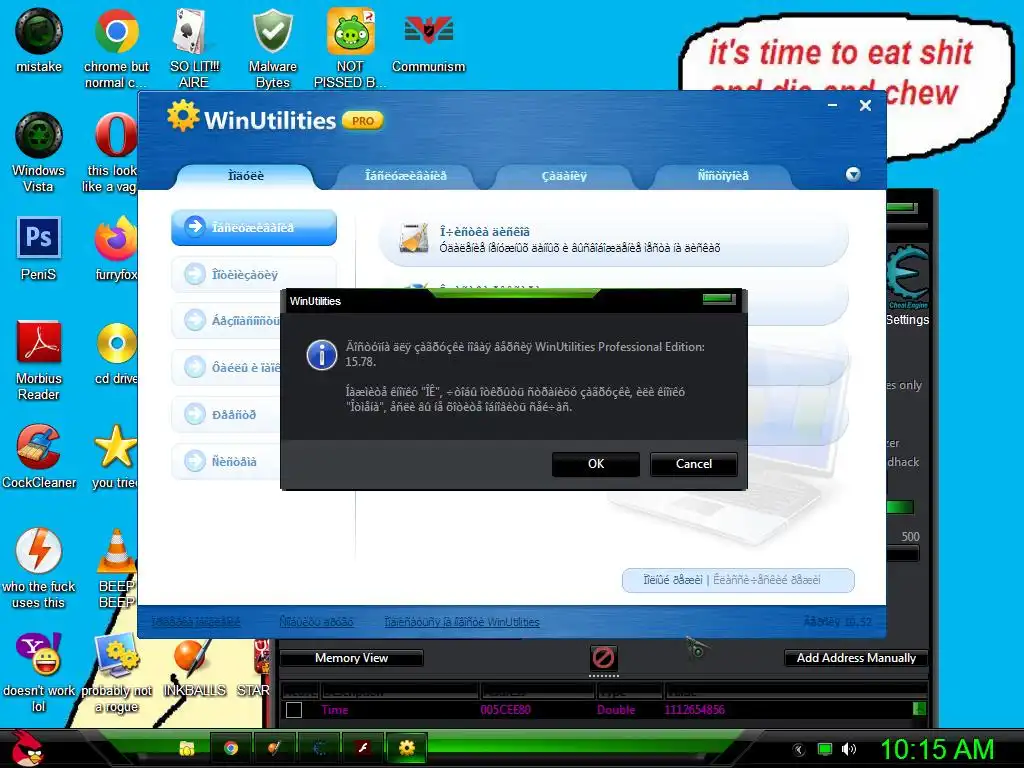This screenshot has width=1024, height=768.
Task: Switch to the 'Çàäàíèÿ' tab
Action: point(564,176)
